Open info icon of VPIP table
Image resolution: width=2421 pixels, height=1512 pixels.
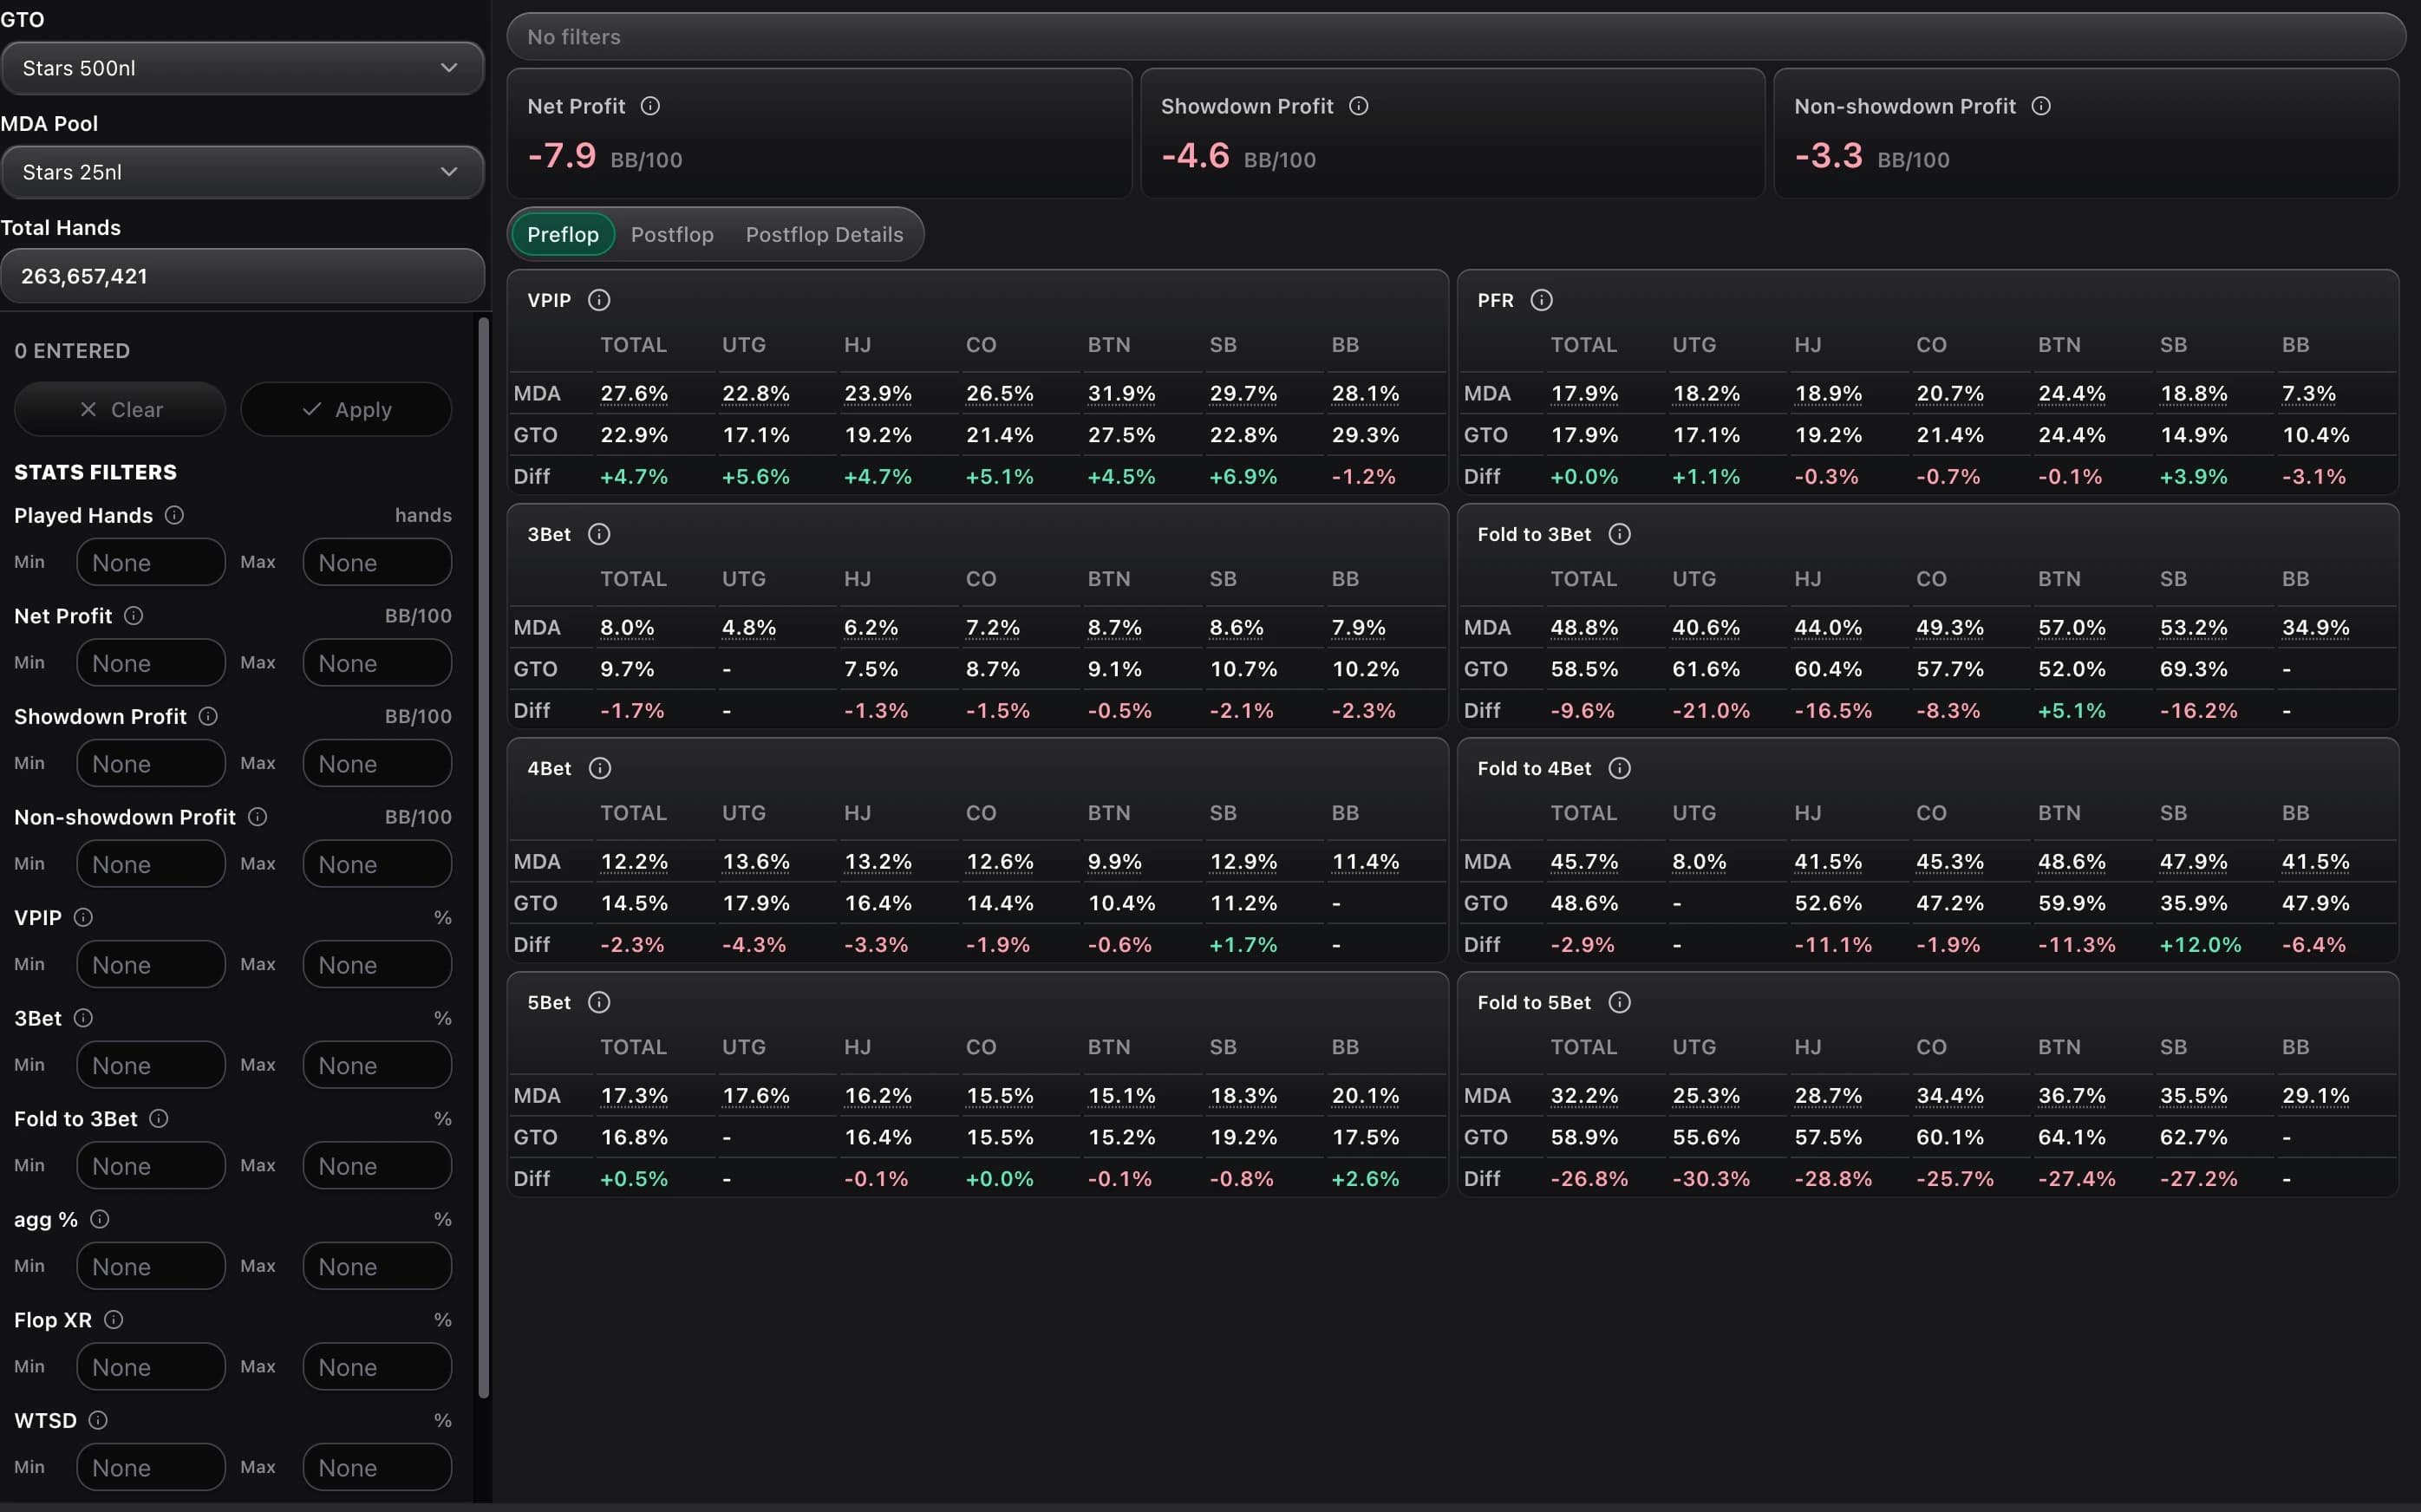tap(599, 300)
